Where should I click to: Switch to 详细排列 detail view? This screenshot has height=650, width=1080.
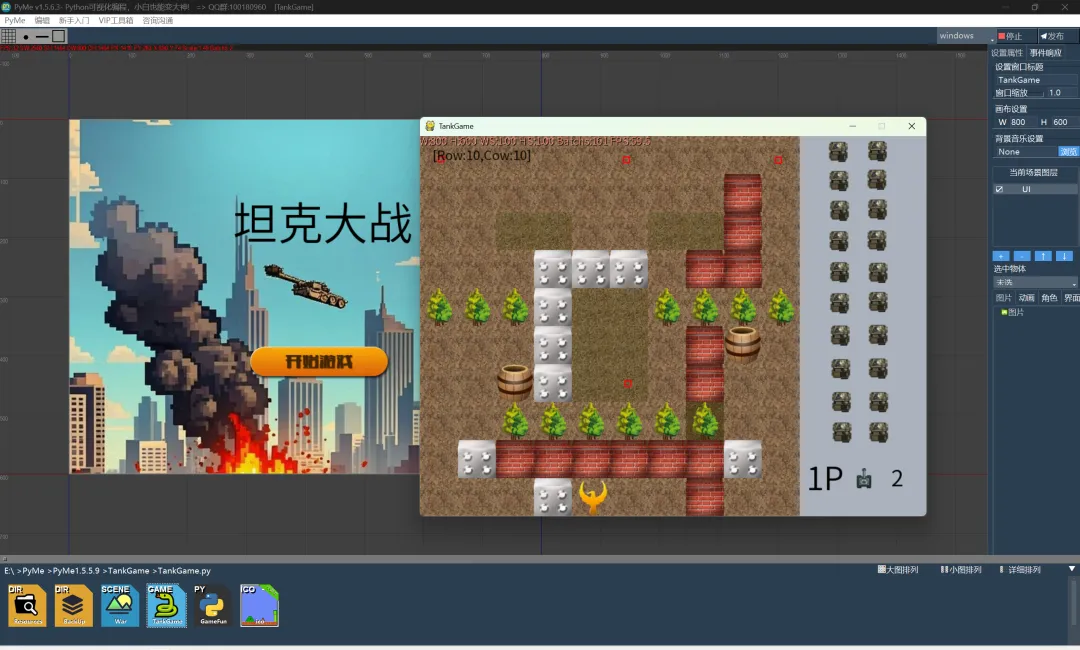[1020, 570]
